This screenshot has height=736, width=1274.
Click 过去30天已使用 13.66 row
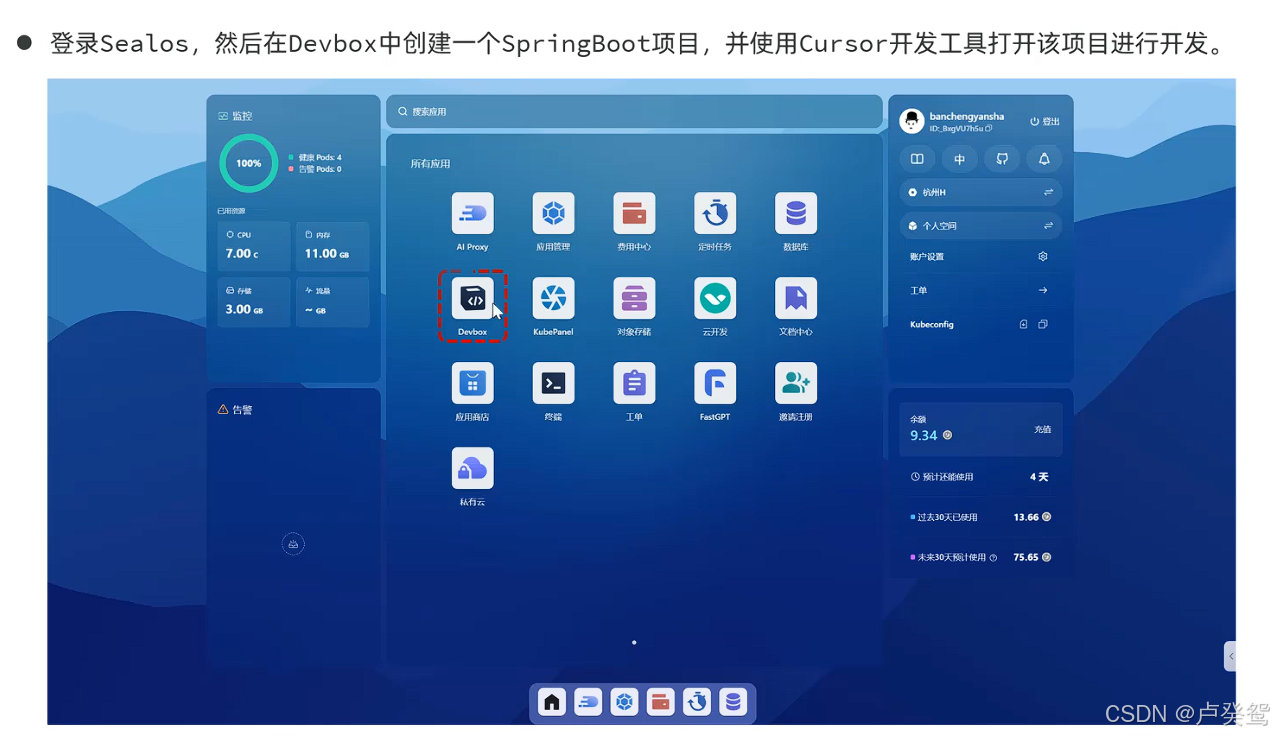pos(981,517)
